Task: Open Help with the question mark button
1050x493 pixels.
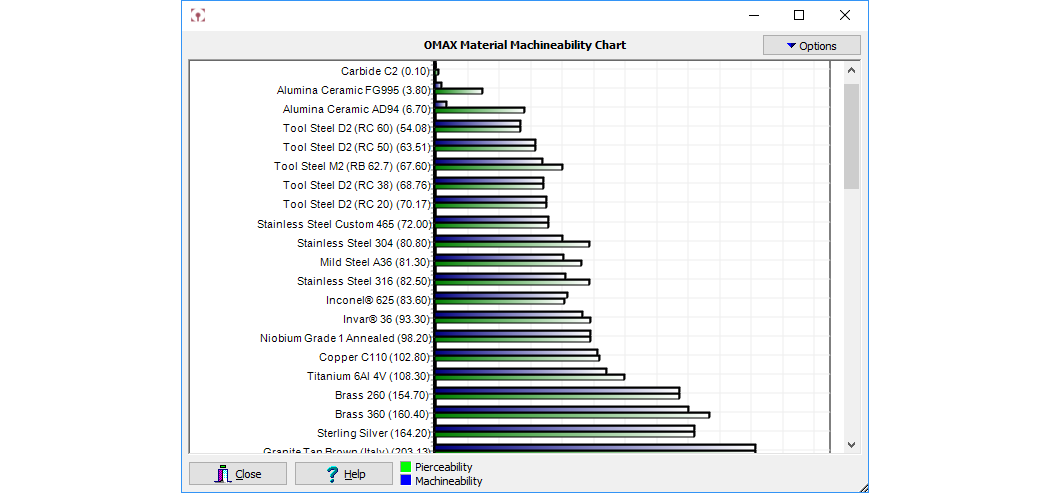Action: pyautogui.click(x=344, y=474)
